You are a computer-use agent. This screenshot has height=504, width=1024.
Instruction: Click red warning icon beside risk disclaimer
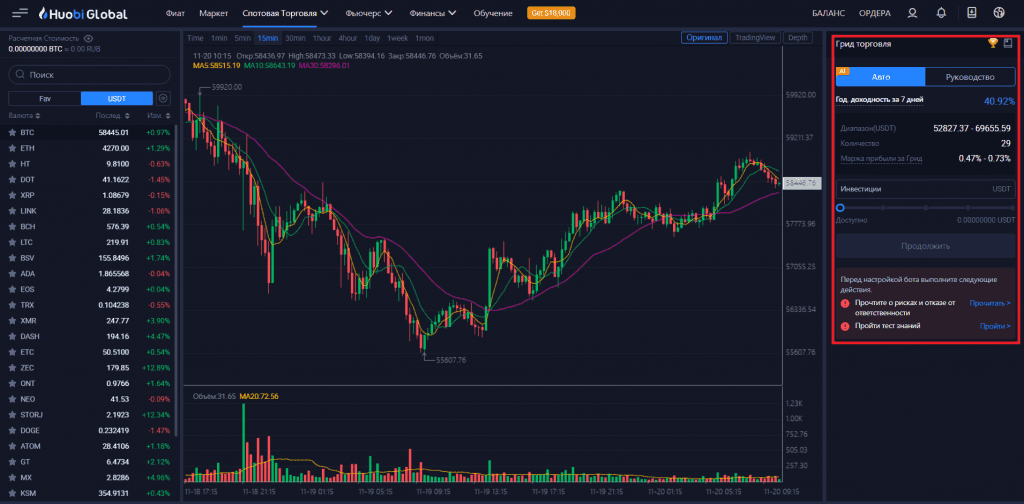[844, 303]
